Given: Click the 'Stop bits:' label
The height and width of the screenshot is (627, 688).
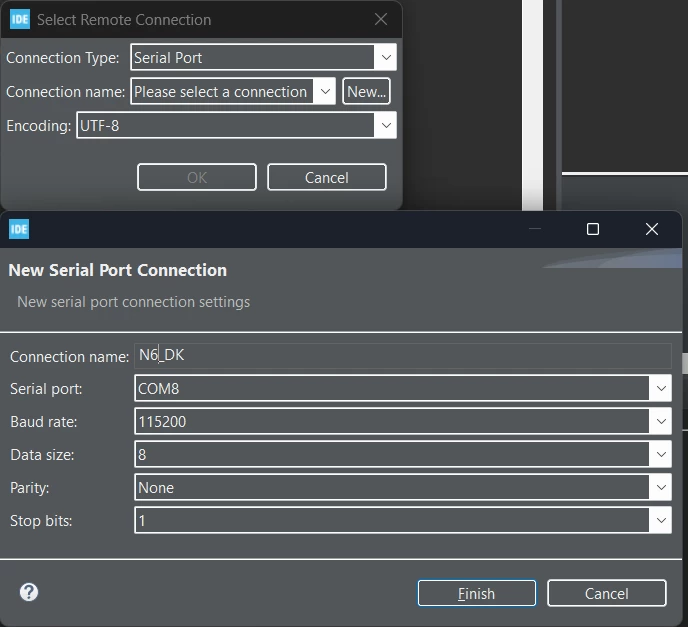Looking at the screenshot, I should pos(41,521).
